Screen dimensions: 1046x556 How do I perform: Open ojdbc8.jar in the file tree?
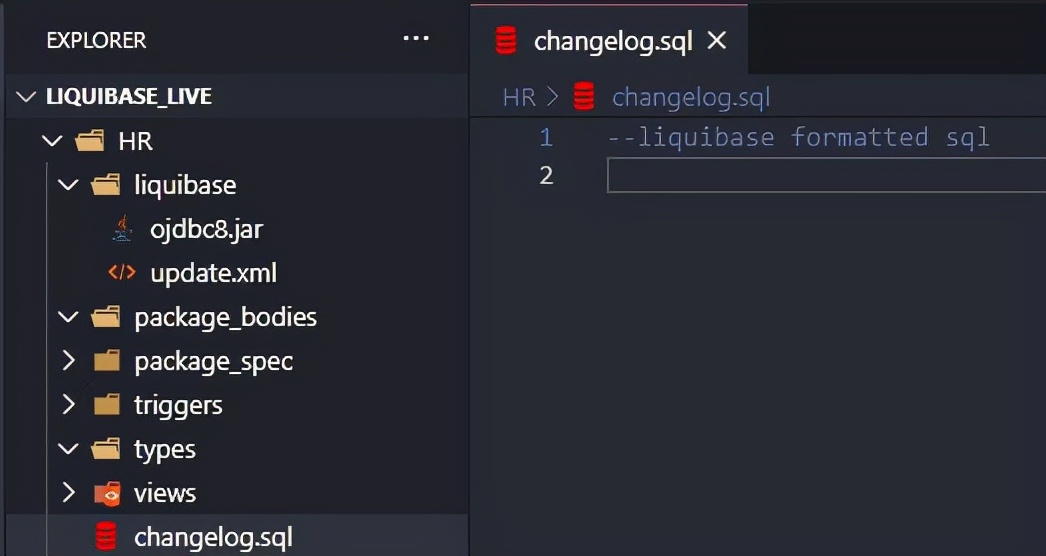(207, 229)
